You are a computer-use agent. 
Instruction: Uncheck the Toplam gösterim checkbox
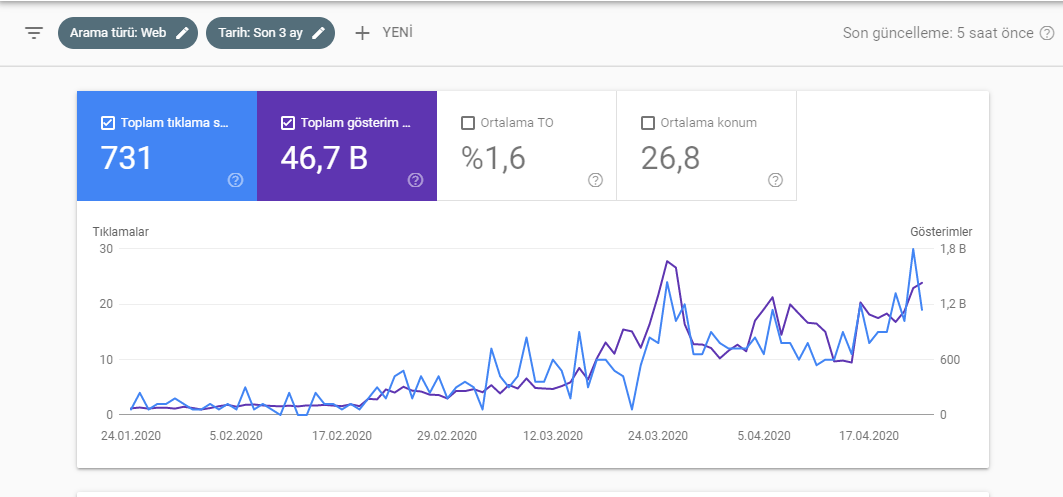(x=287, y=123)
